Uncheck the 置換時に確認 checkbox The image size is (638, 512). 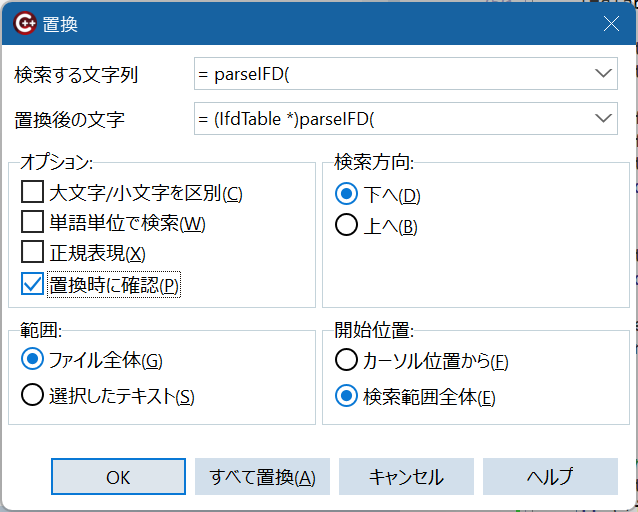pyautogui.click(x=33, y=284)
